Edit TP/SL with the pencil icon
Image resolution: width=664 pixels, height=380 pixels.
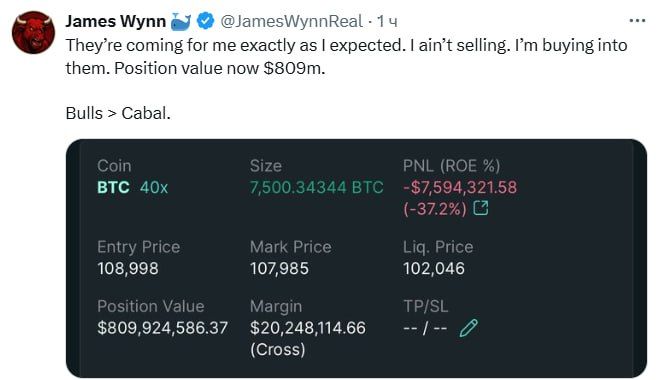click(x=469, y=328)
